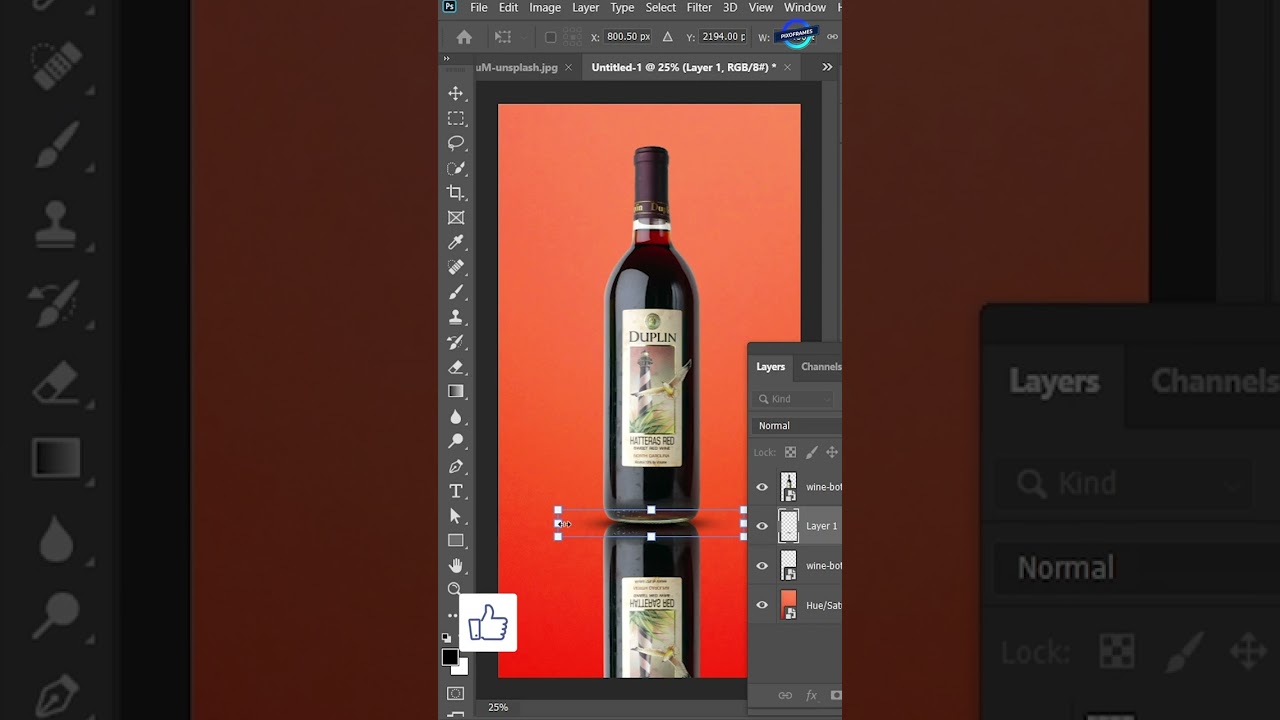Select the Path Selection tool
Screen dimensions: 1280x720
tap(456, 516)
